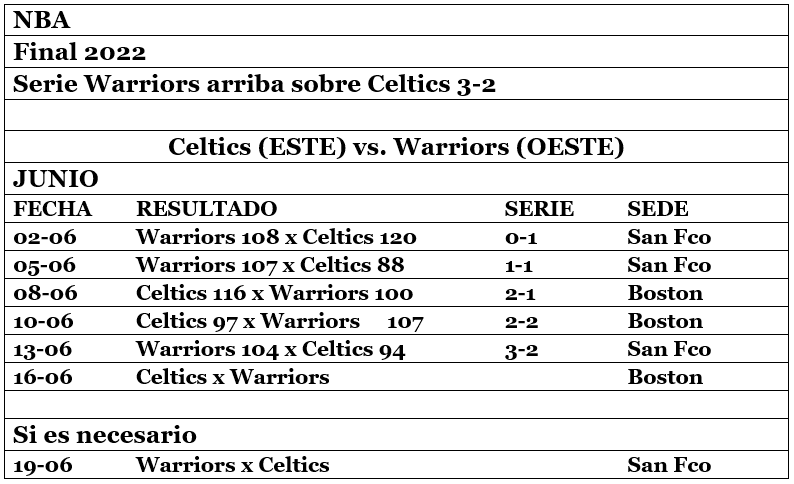Click the series summary line about Warriors leading
The image size is (794, 484).
click(x=254, y=84)
